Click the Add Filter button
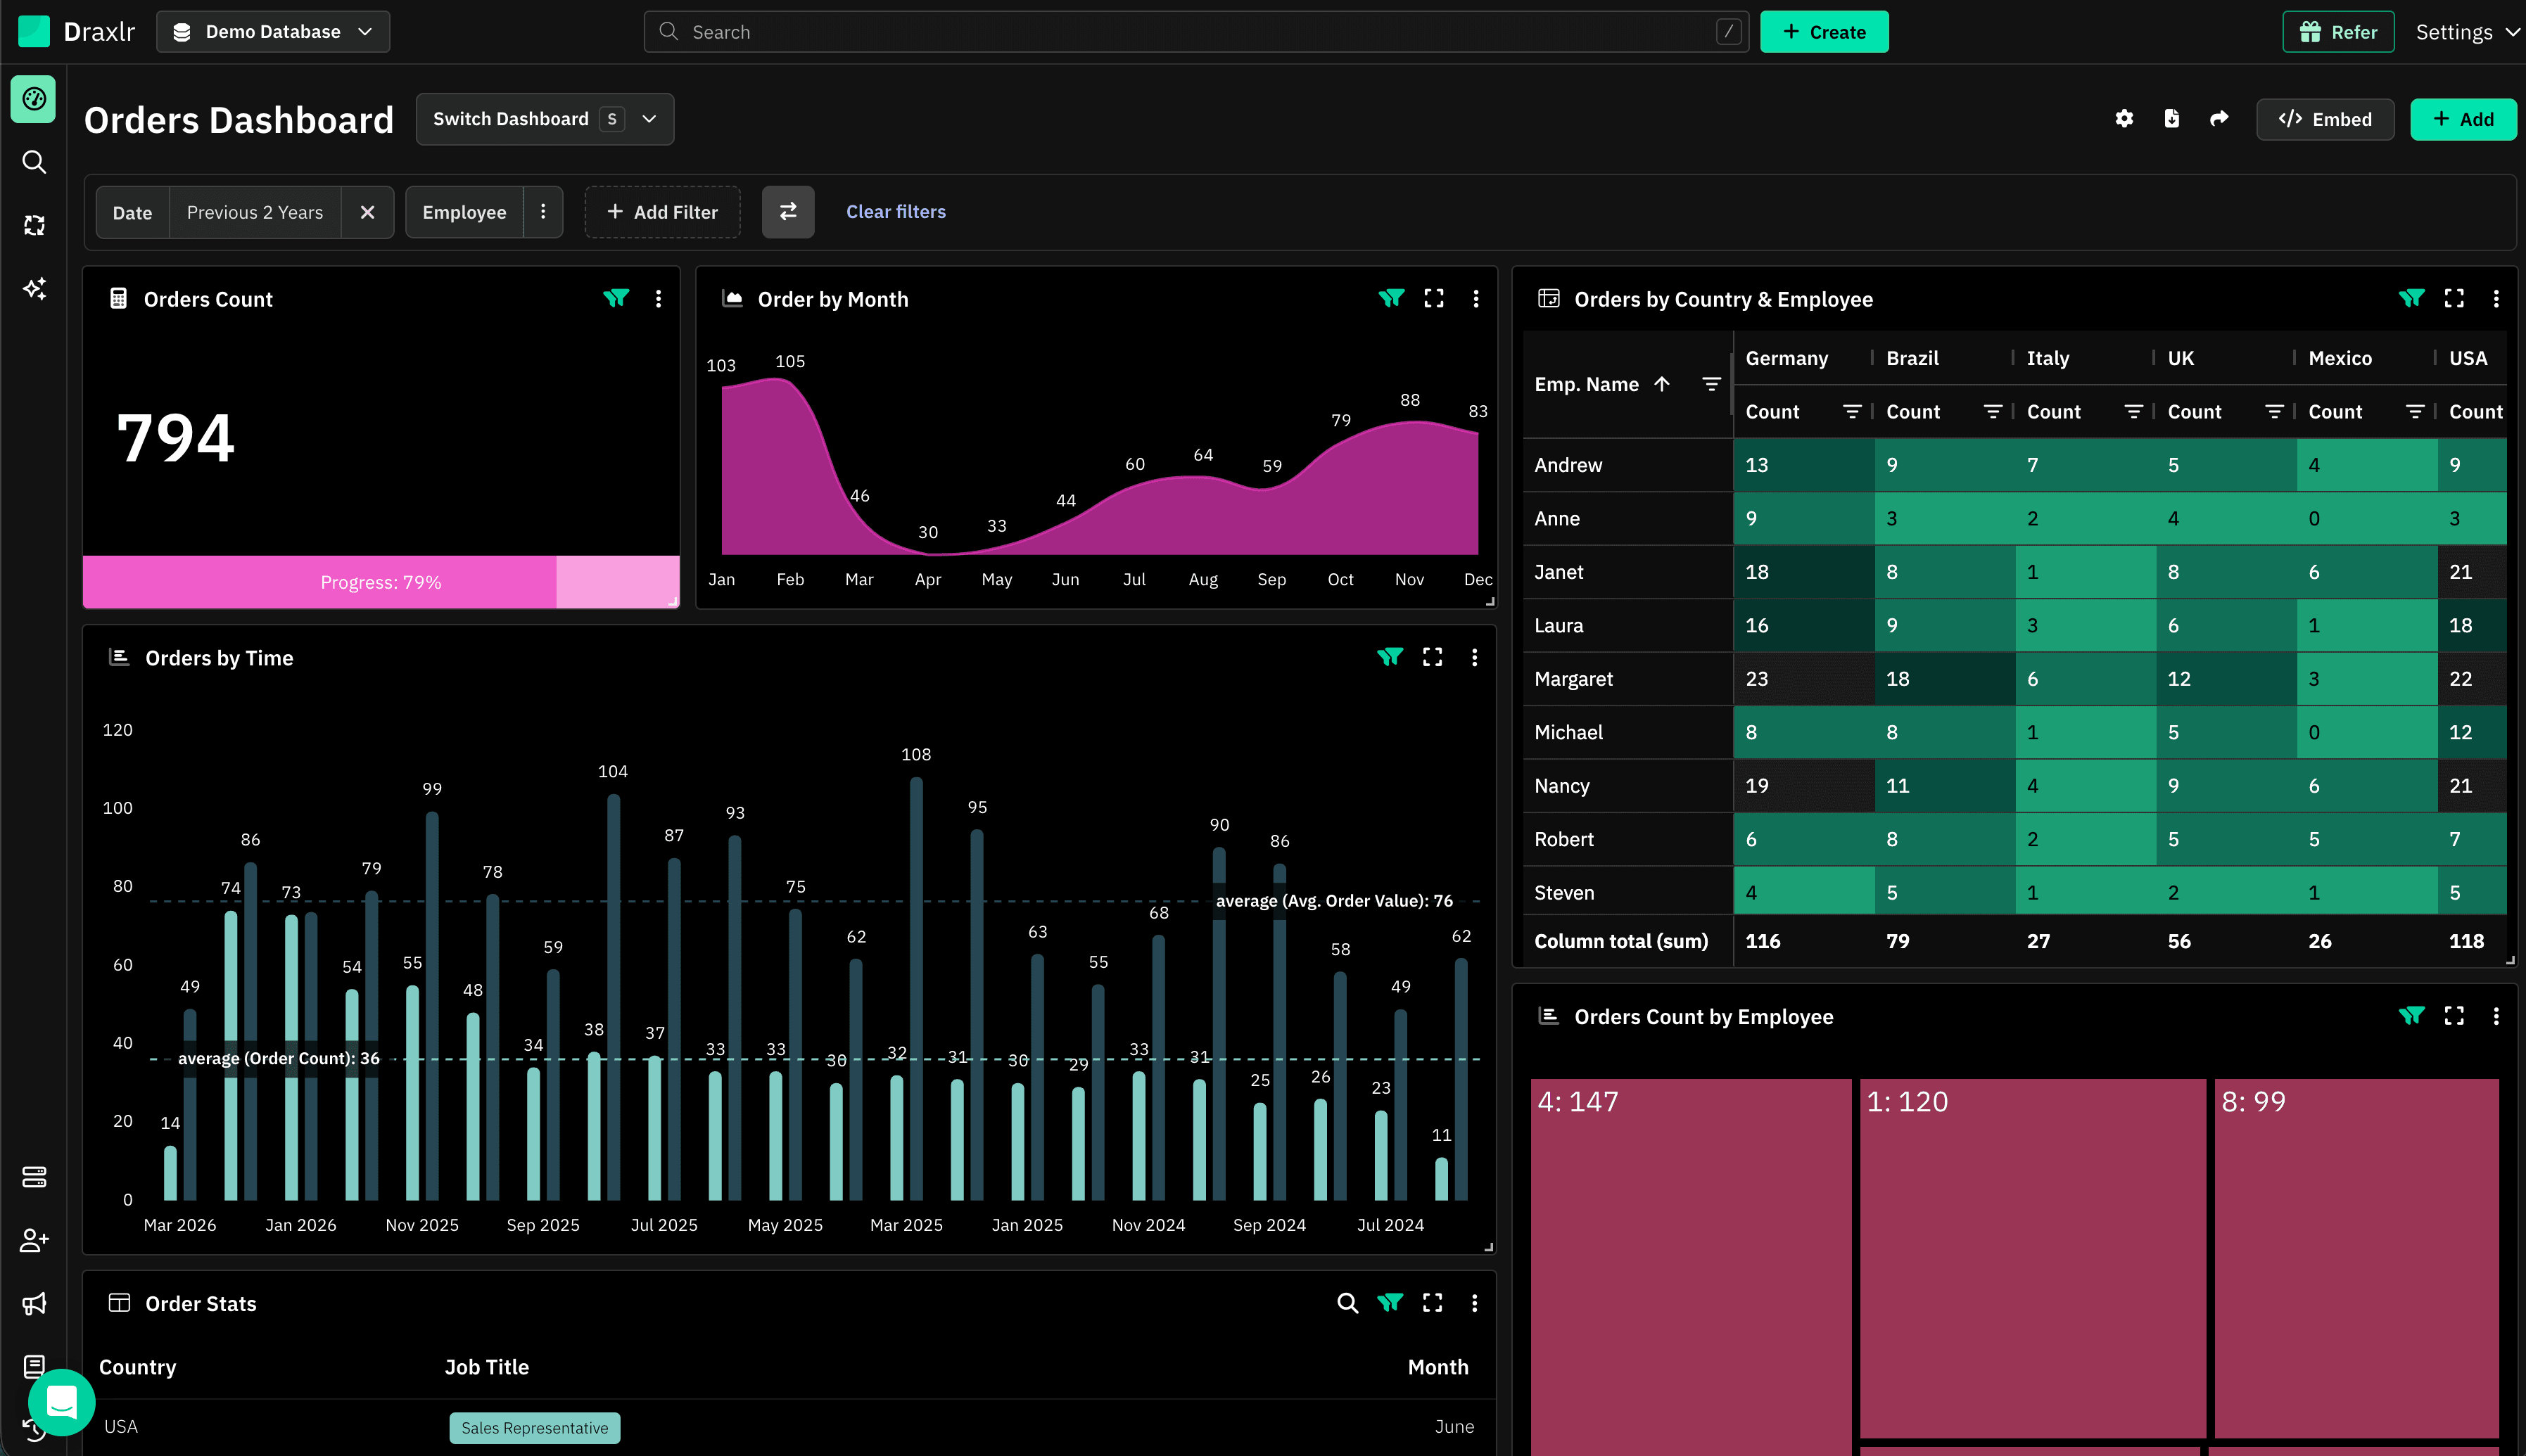Image resolution: width=2526 pixels, height=1456 pixels. pos(662,212)
